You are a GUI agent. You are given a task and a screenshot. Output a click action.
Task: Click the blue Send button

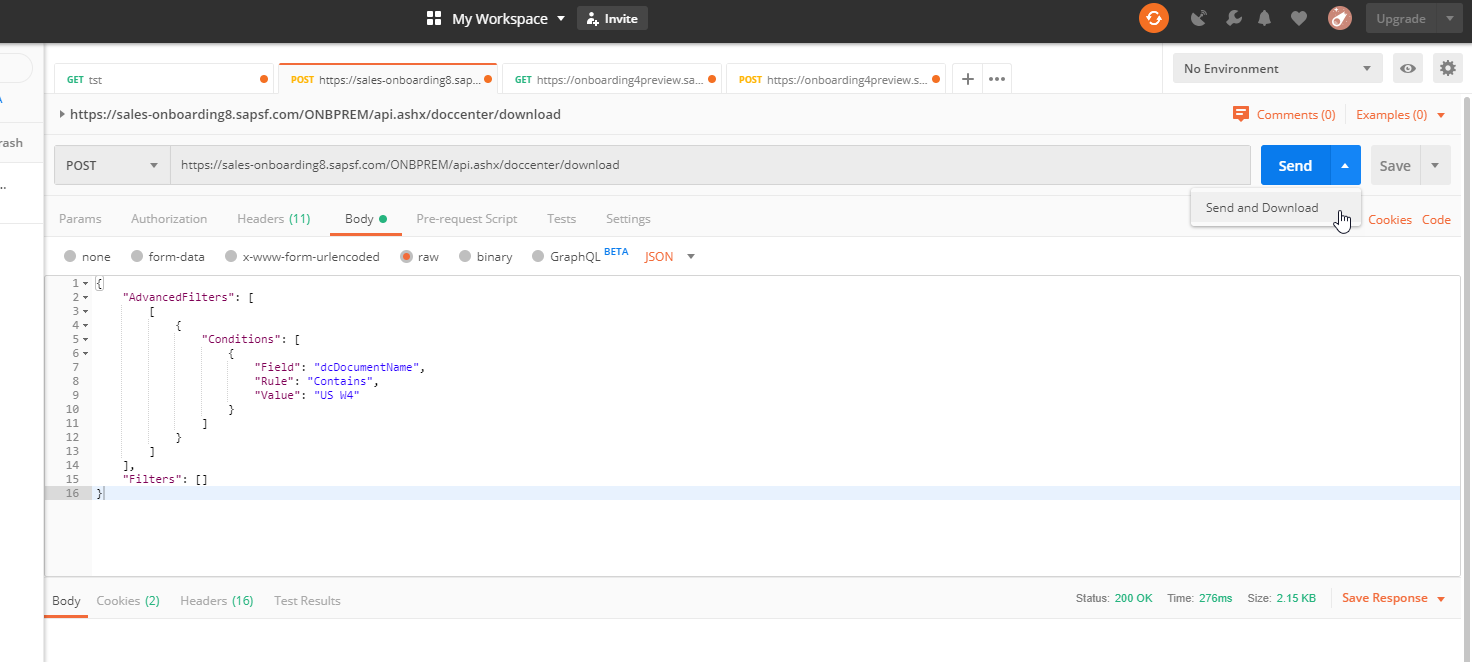pyautogui.click(x=1295, y=166)
